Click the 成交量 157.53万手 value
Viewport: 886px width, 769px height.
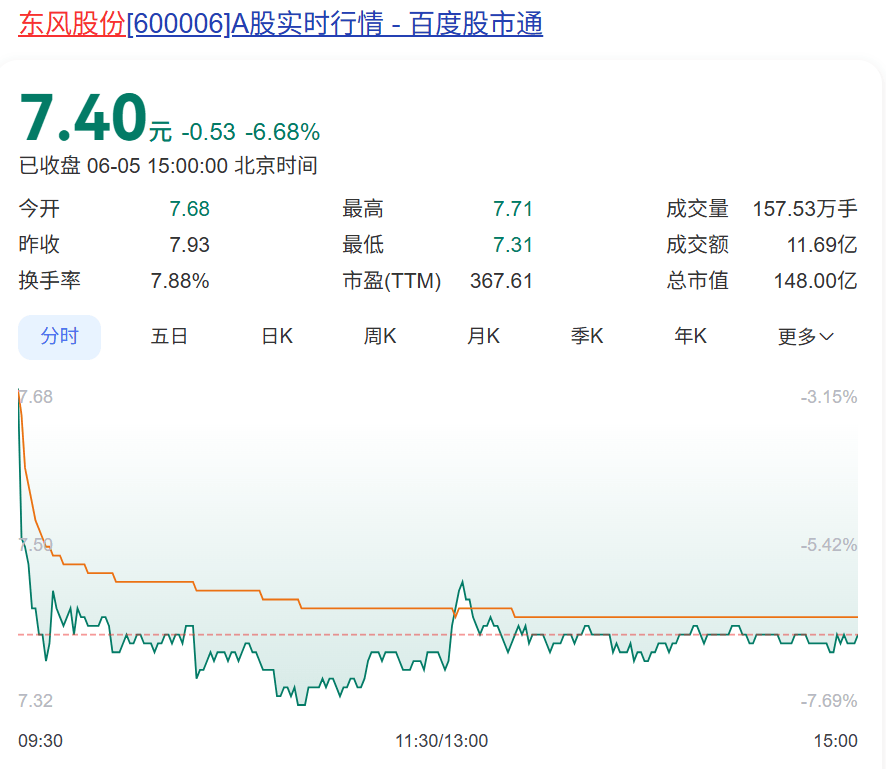805,209
